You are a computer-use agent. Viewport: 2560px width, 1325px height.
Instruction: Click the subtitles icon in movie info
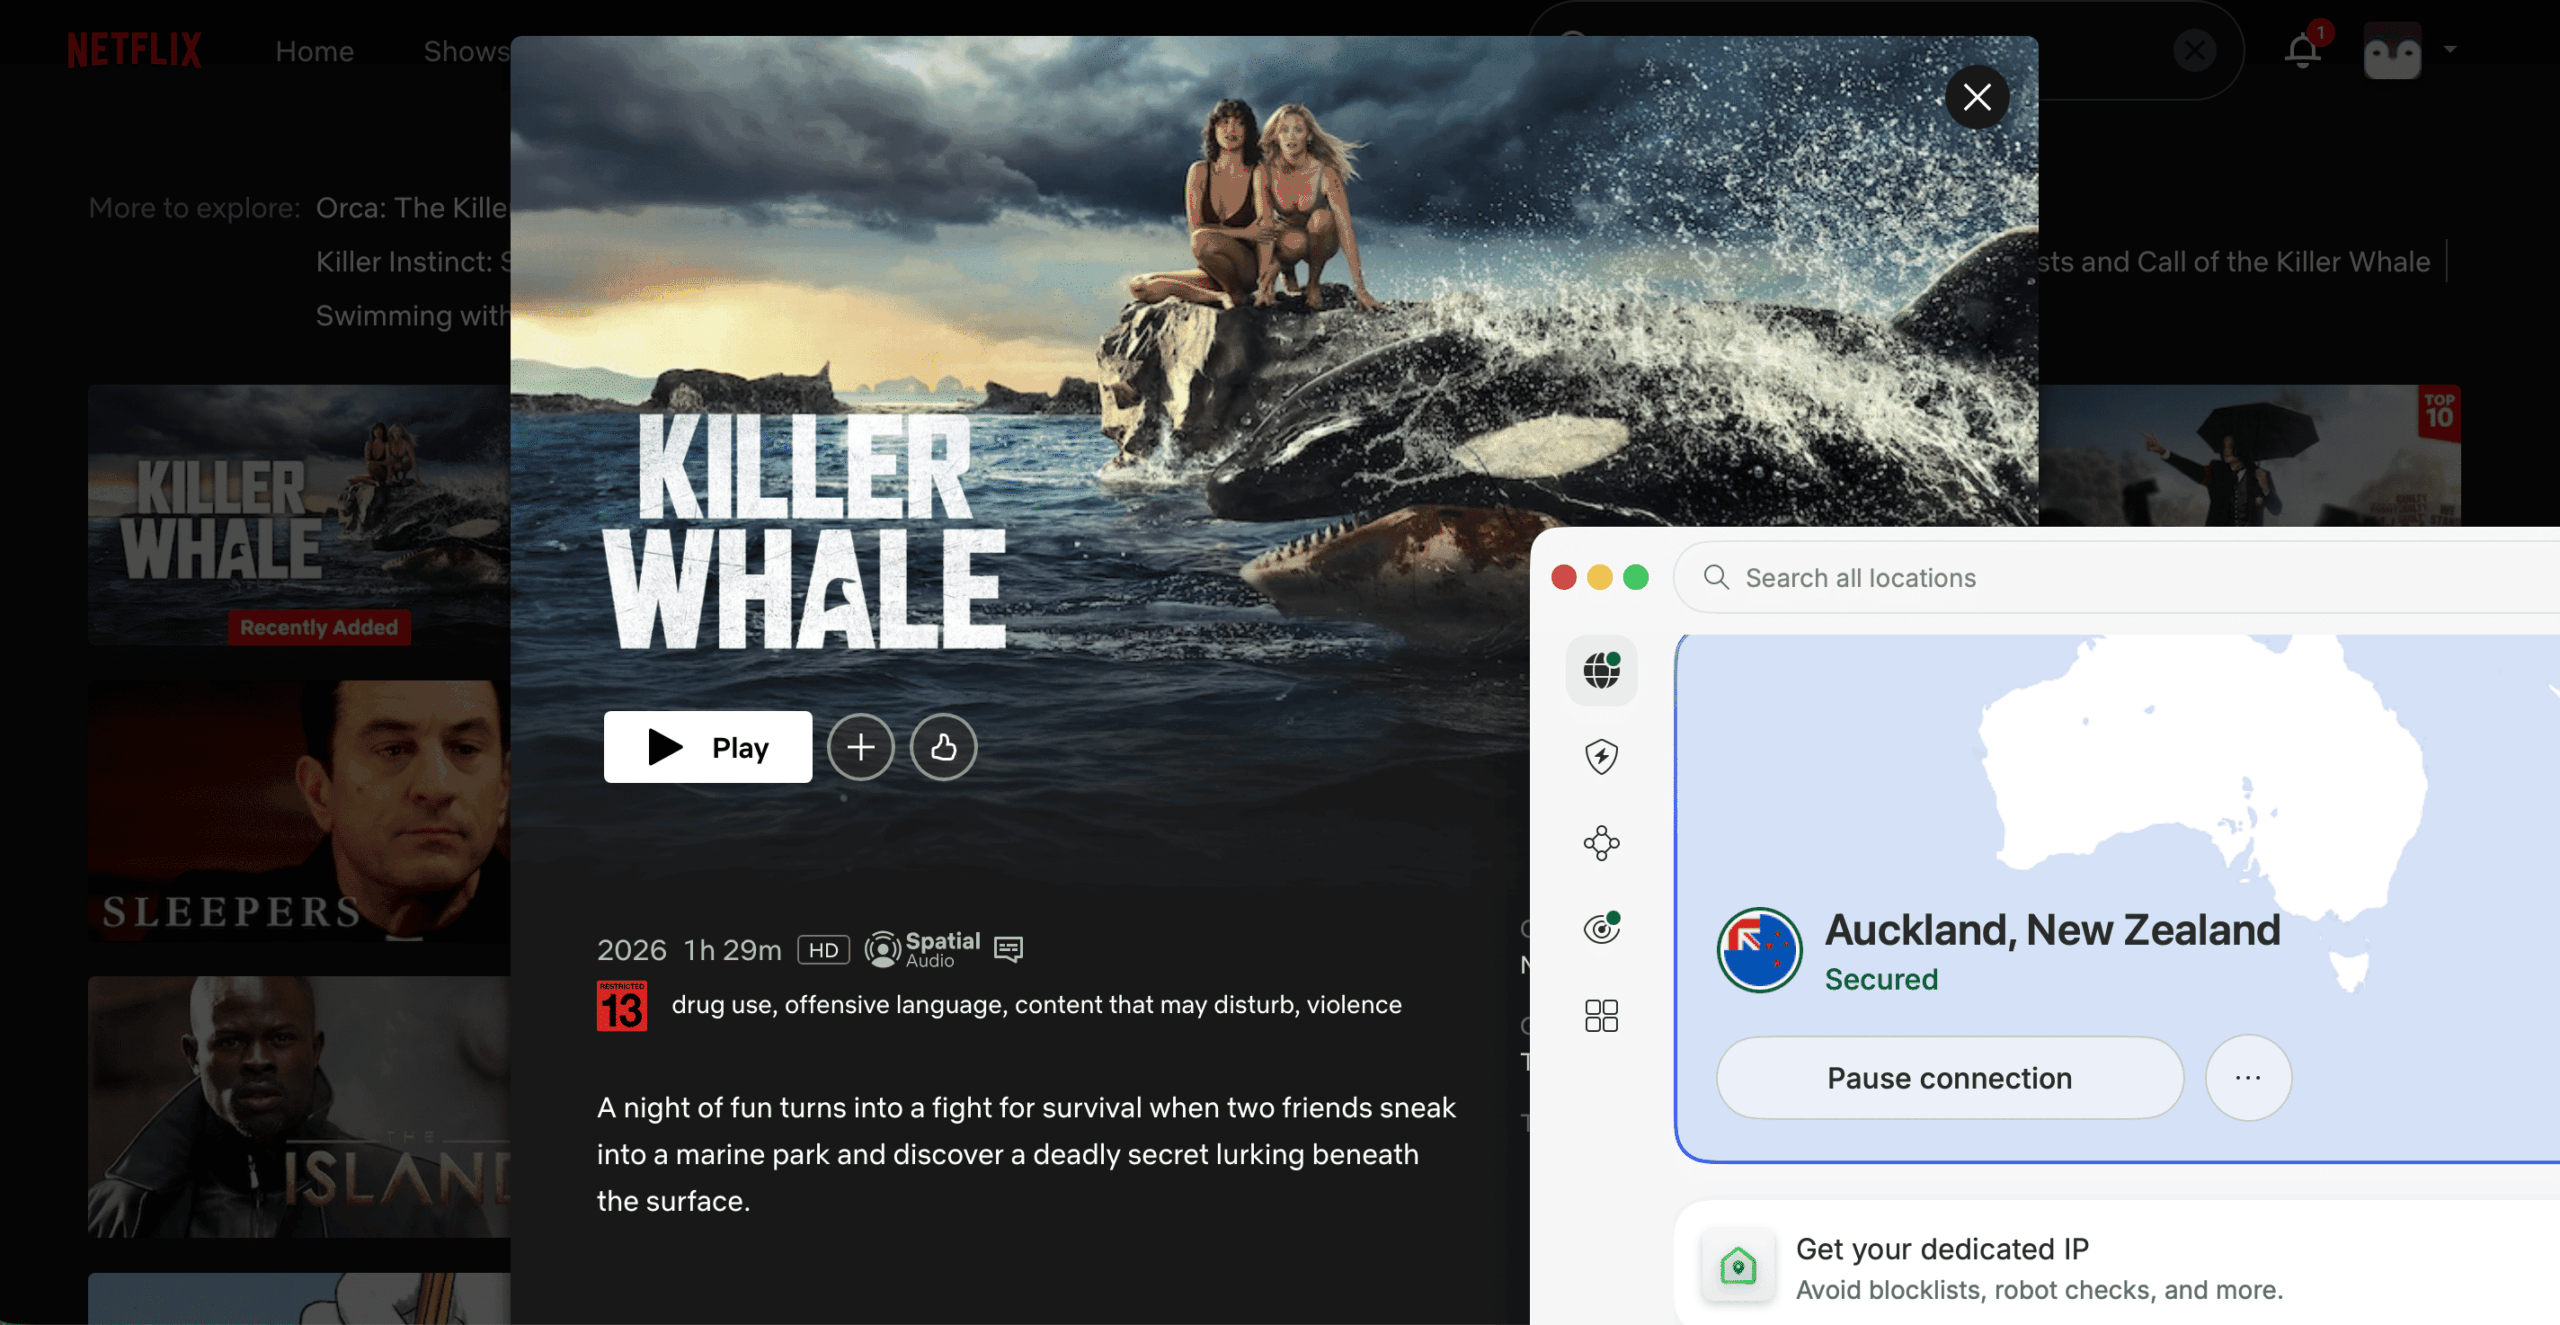coord(1008,949)
